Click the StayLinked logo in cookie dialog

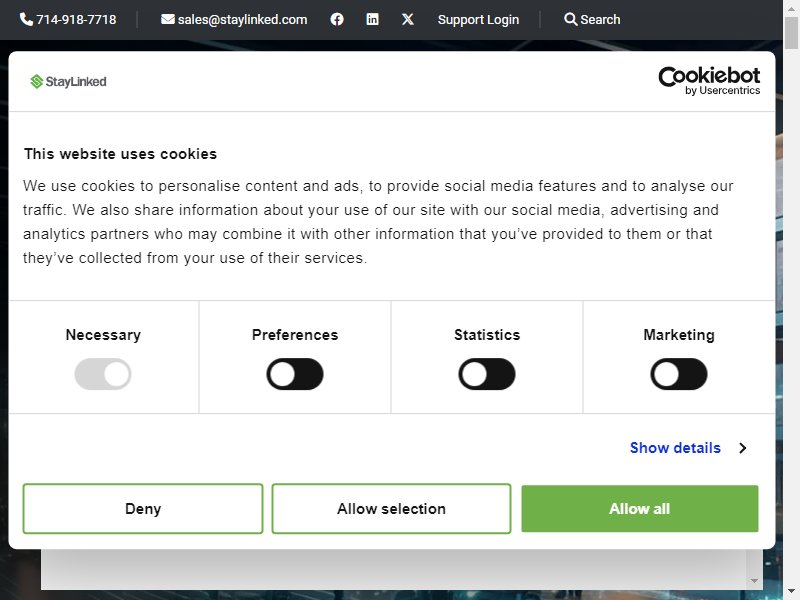(x=68, y=82)
